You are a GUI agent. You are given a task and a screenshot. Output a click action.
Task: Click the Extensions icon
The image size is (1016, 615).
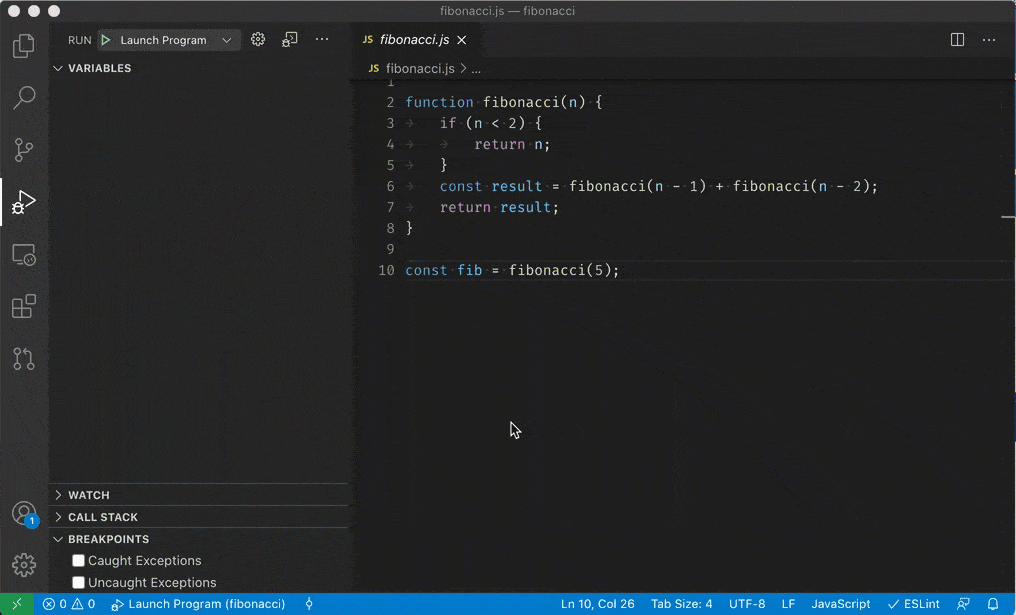pyautogui.click(x=23, y=306)
